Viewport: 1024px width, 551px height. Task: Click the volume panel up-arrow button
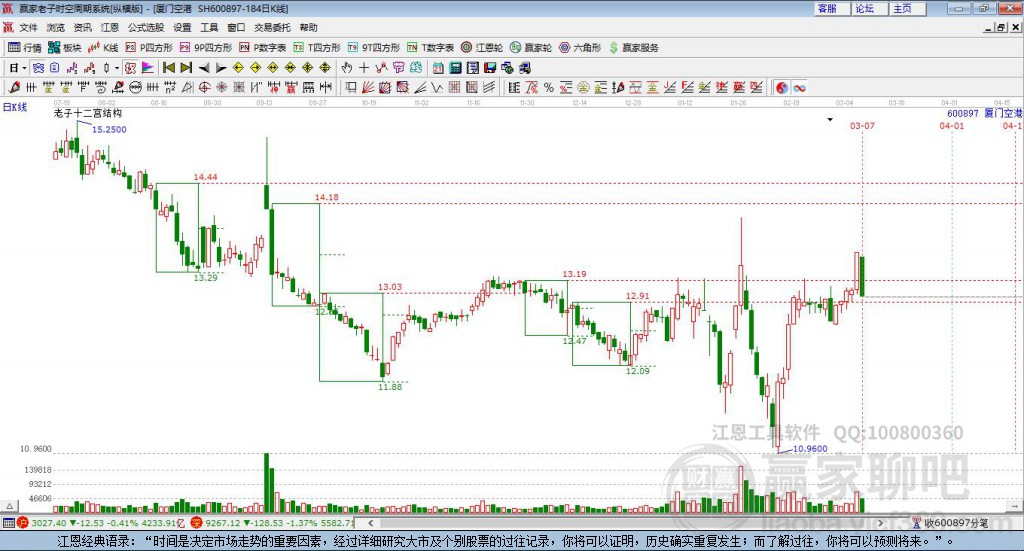pos(9,506)
